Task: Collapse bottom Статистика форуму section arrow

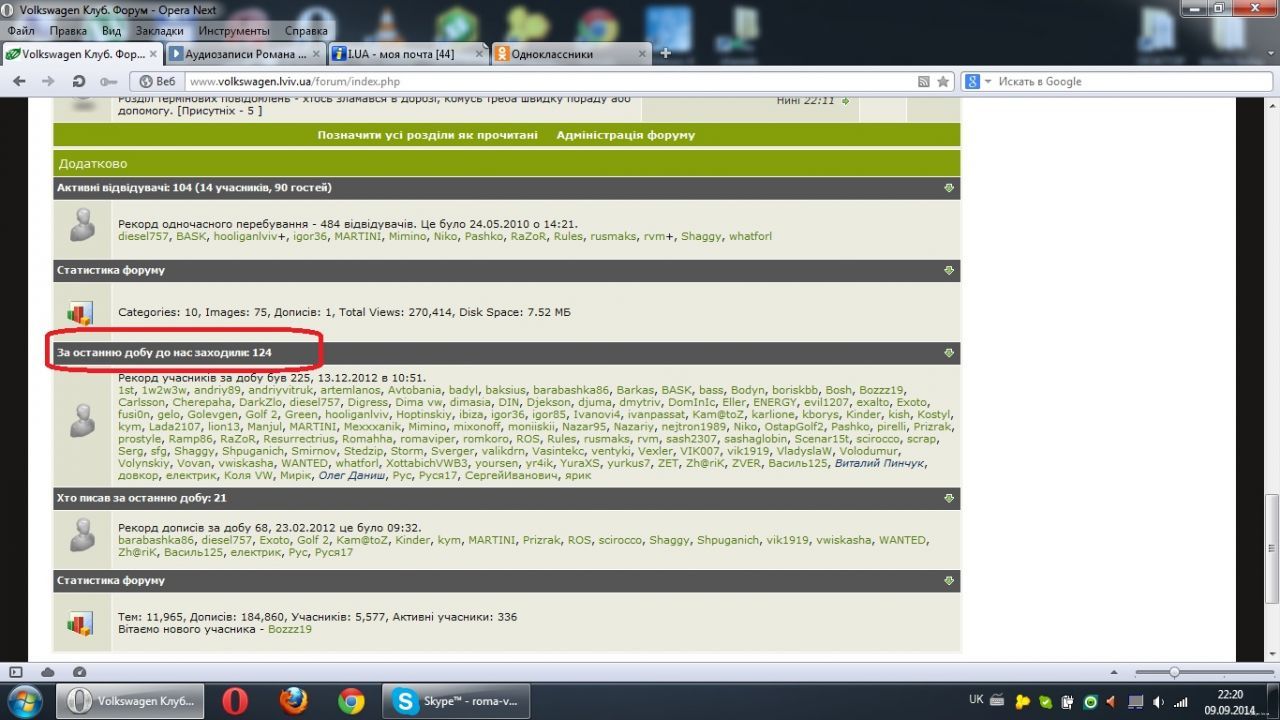Action: [x=949, y=580]
